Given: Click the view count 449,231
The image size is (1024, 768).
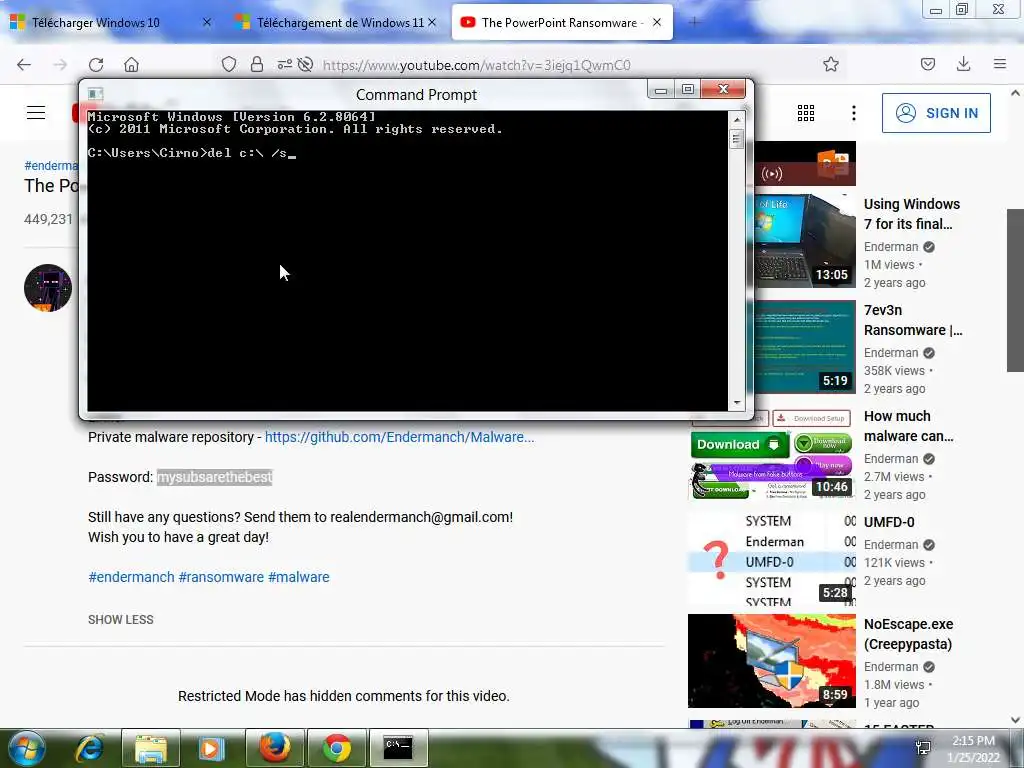Looking at the screenshot, I should [x=48, y=219].
